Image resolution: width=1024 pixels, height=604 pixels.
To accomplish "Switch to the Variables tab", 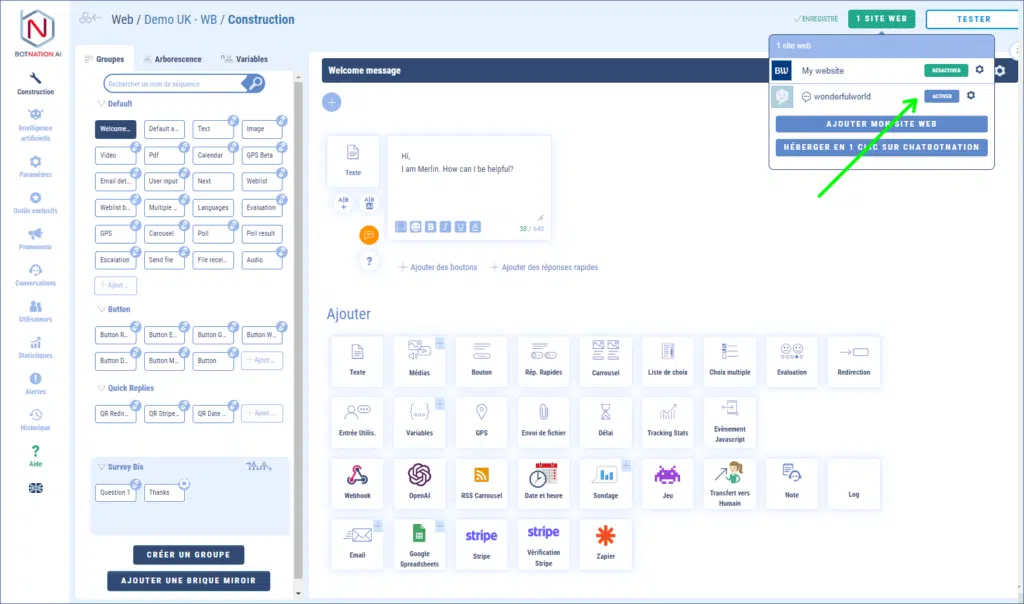I will click(244, 59).
